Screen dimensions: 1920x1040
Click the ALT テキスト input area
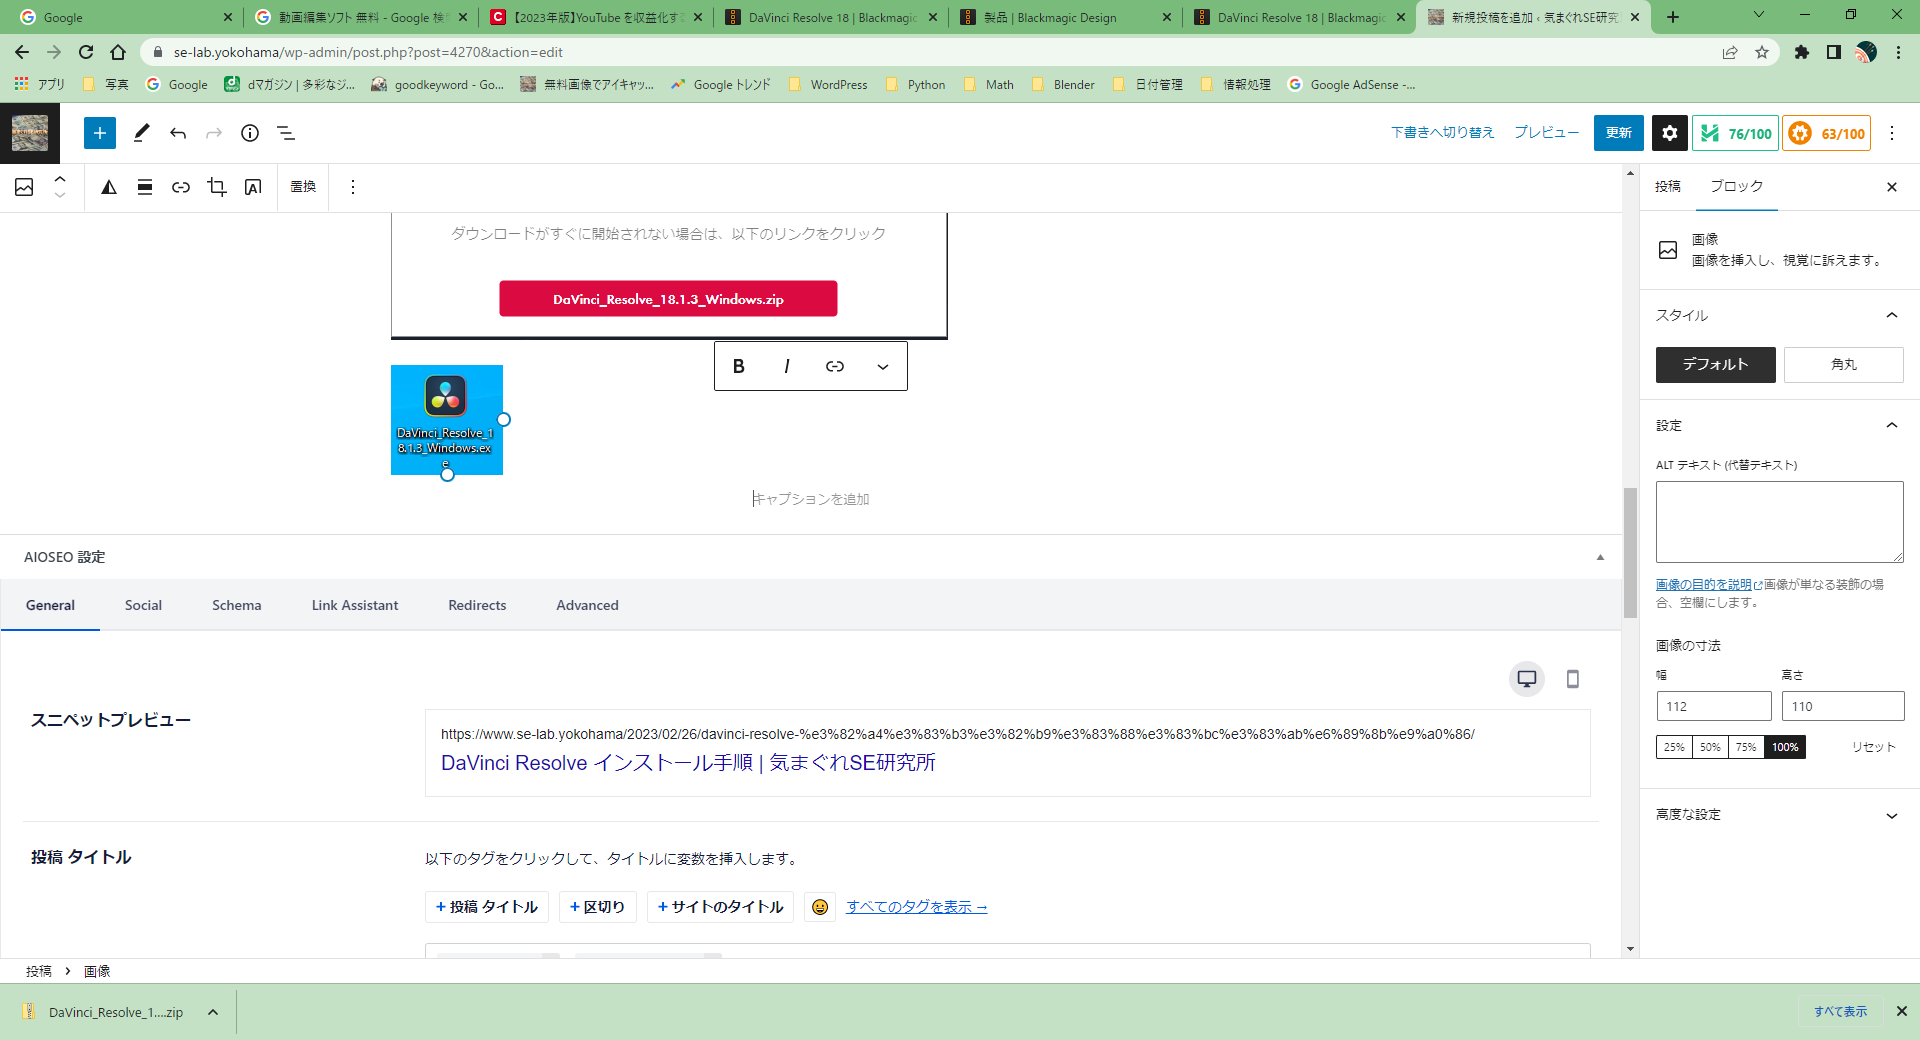(1780, 522)
